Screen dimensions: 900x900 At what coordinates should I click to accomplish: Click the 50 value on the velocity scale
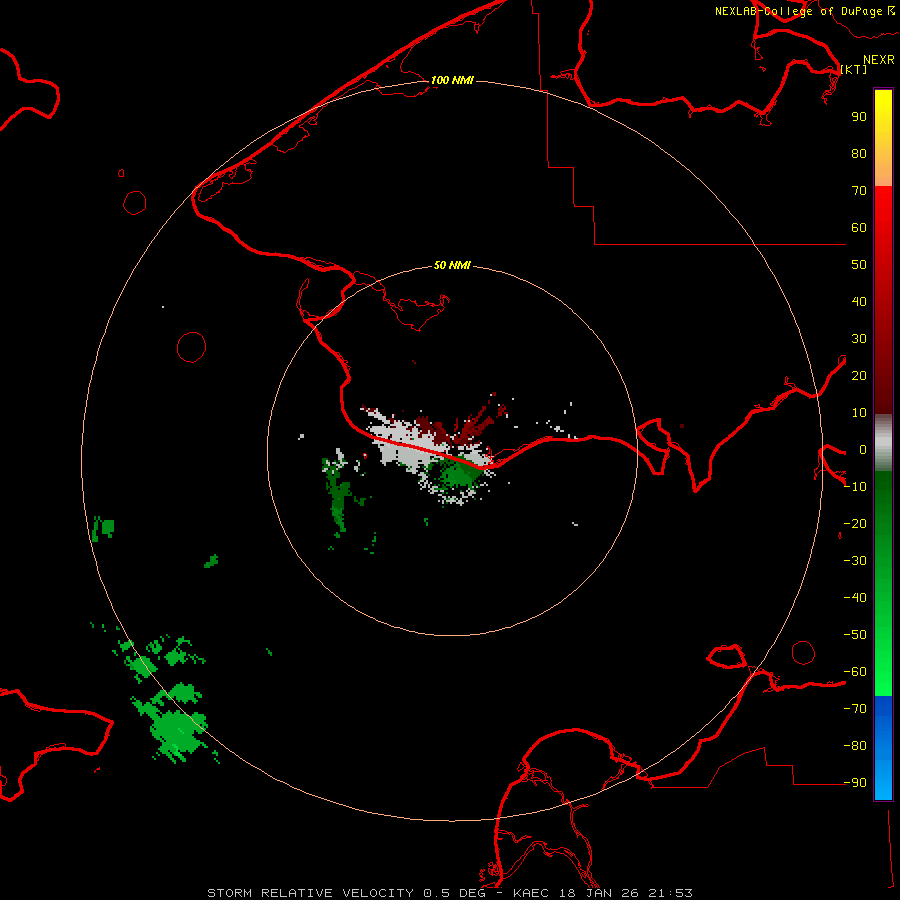pyautogui.click(x=859, y=265)
